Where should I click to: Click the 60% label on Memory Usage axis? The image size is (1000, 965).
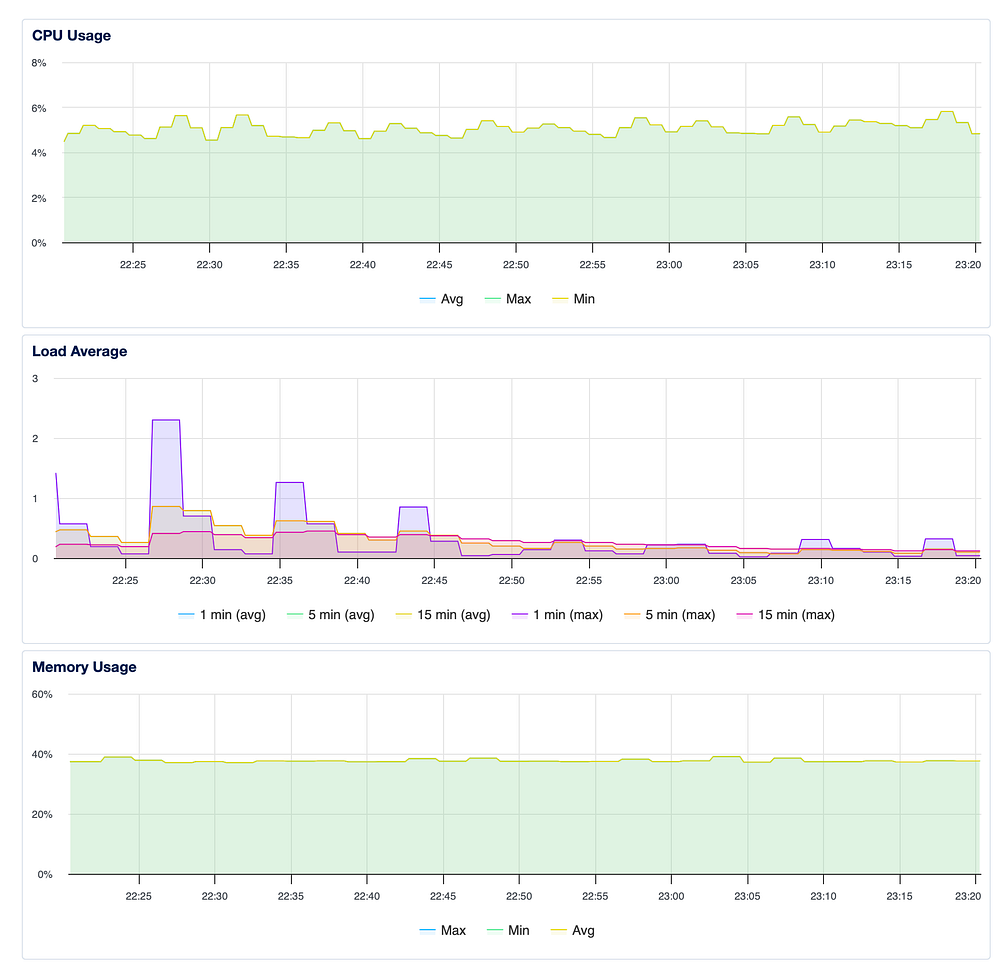42,694
